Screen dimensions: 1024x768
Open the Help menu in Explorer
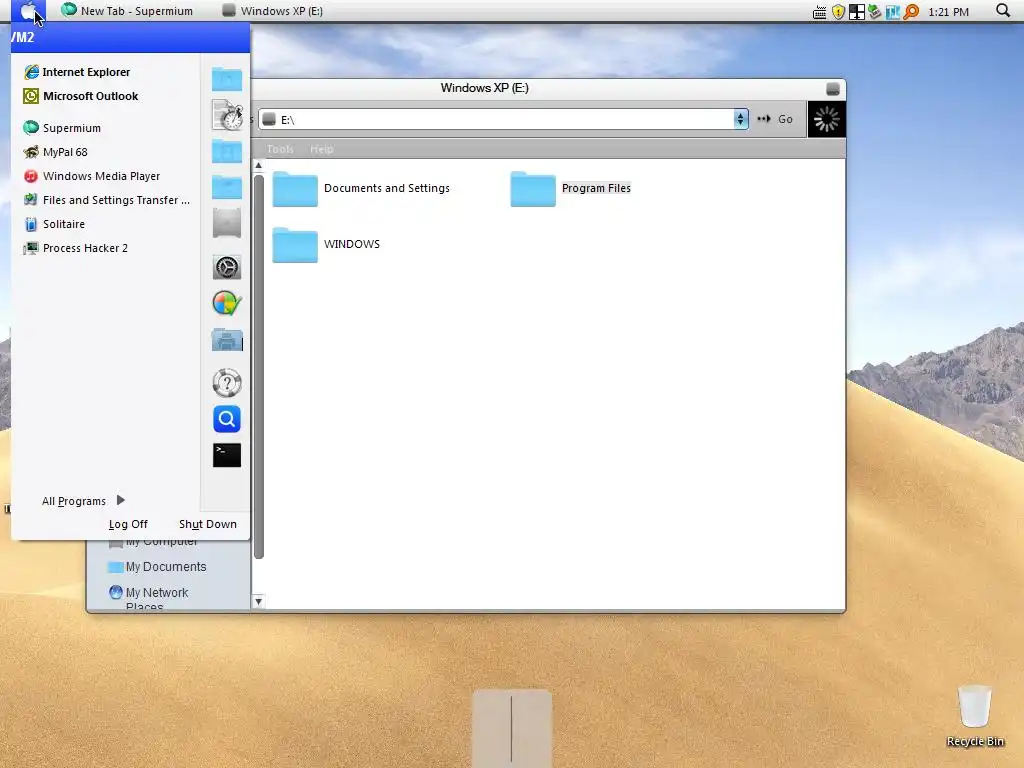coord(321,149)
